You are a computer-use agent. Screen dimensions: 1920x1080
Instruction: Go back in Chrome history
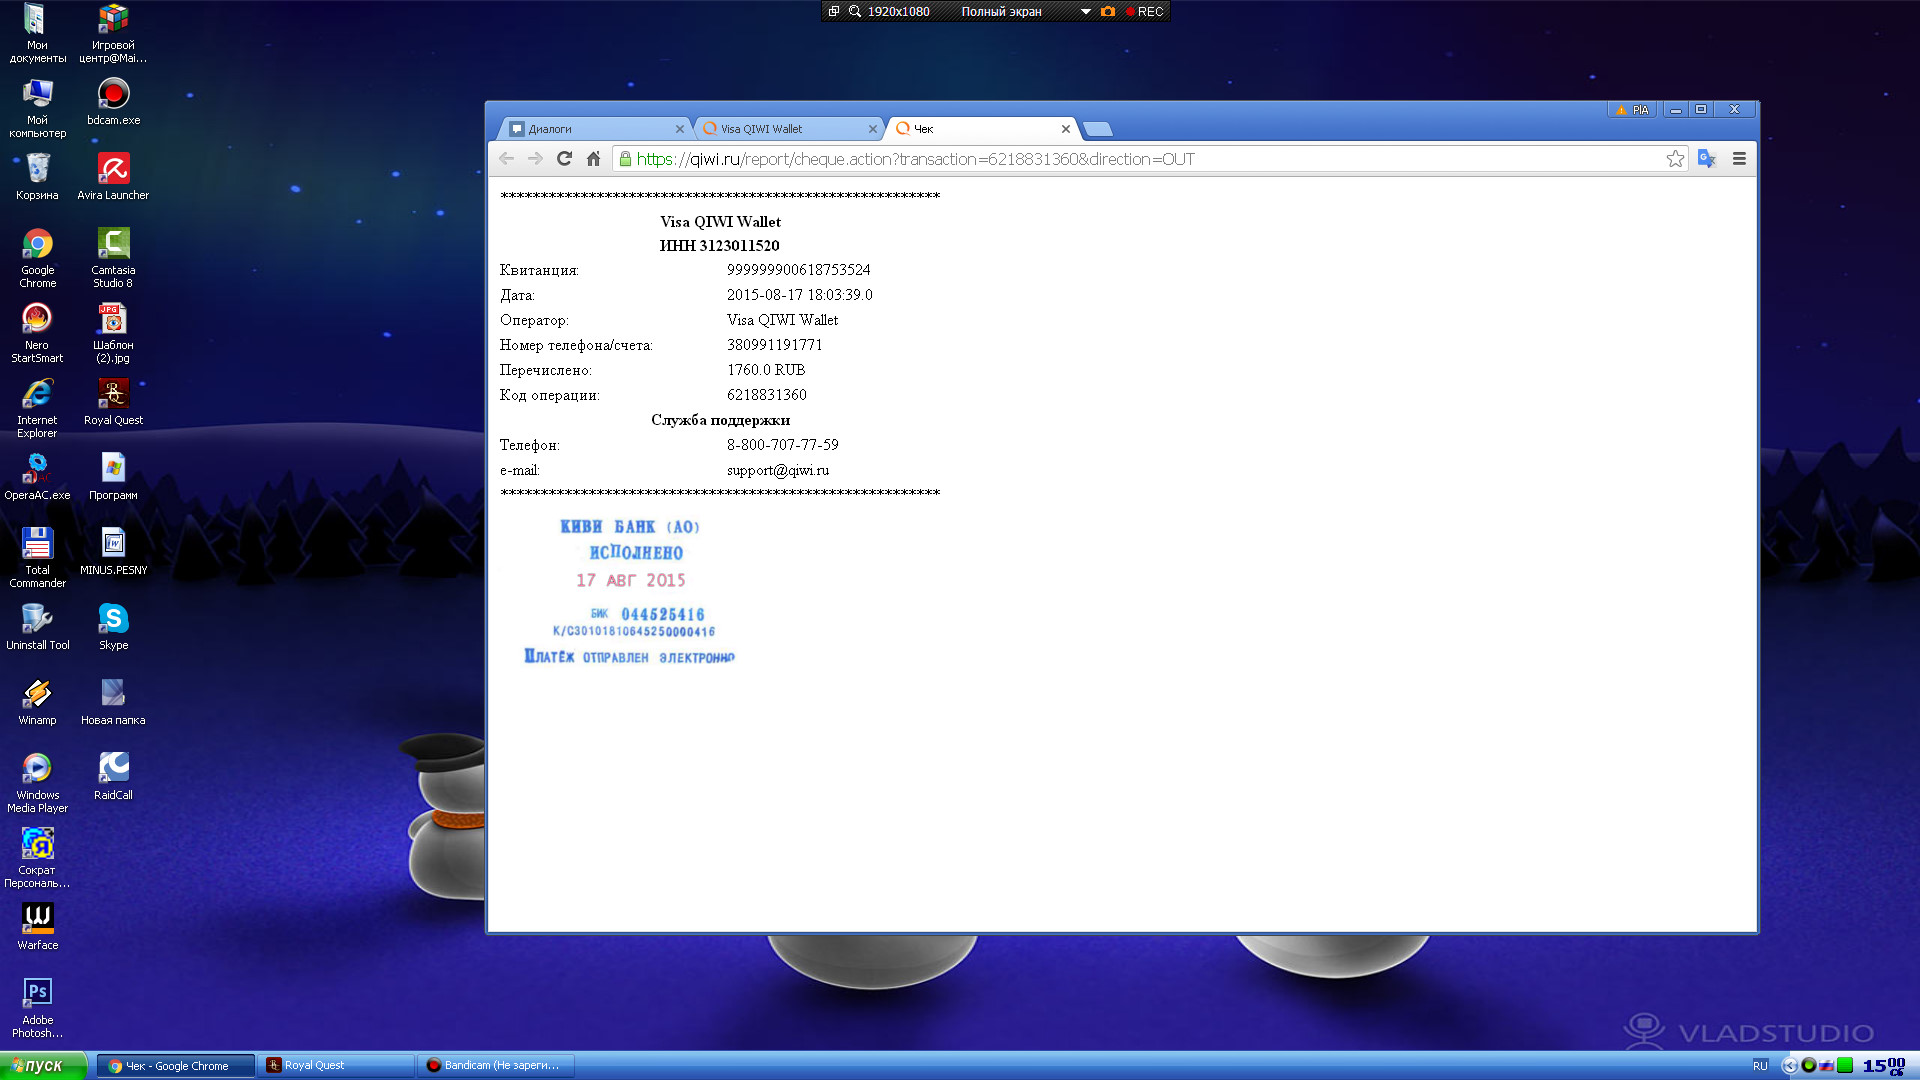click(x=506, y=159)
